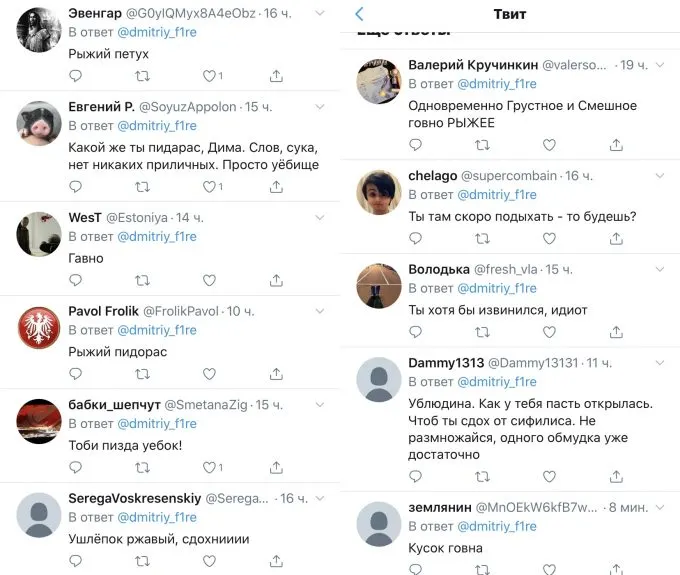Image resolution: width=680 pixels, height=575 pixels.
Task: Retweet chelago's reply
Action: [483, 238]
